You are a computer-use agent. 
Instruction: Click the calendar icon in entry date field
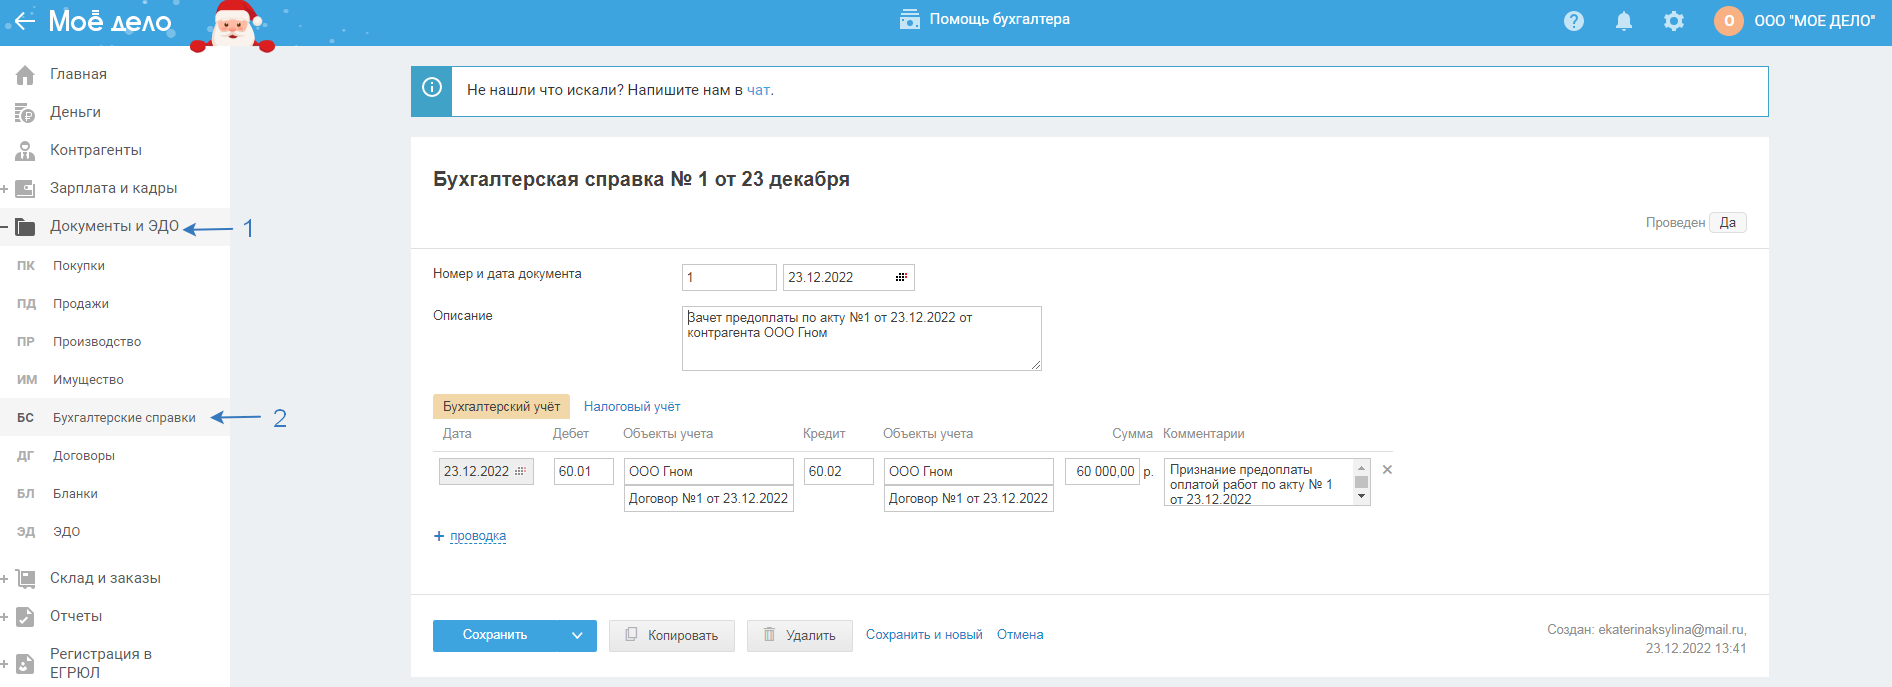pos(520,471)
